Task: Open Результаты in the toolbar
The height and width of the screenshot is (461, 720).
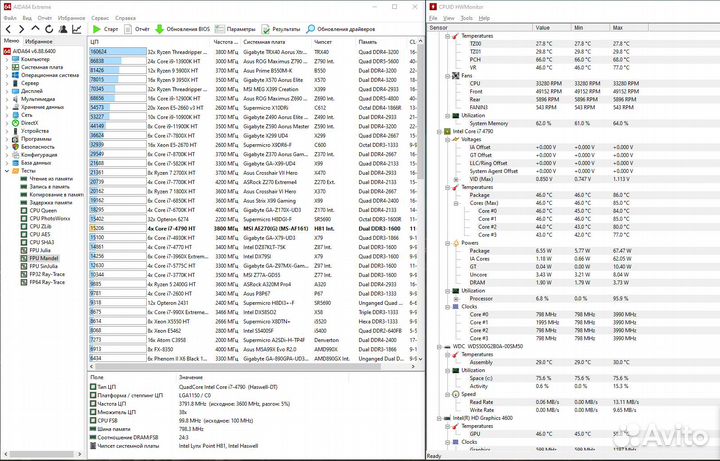Action: (280, 29)
